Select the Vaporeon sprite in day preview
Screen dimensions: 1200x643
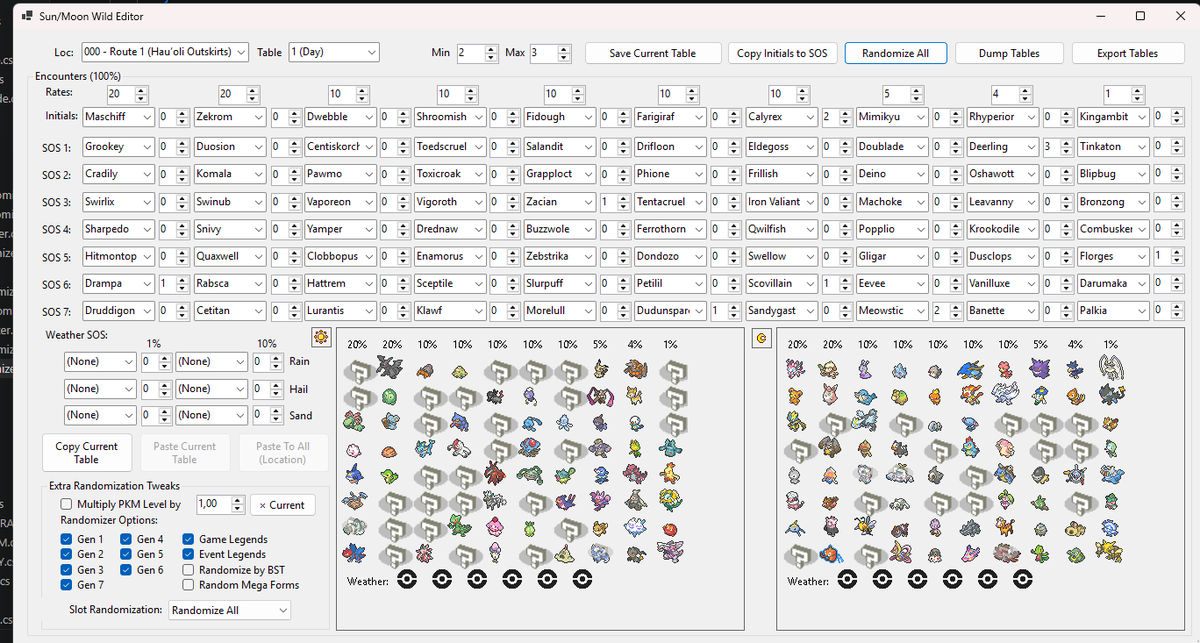427,448
